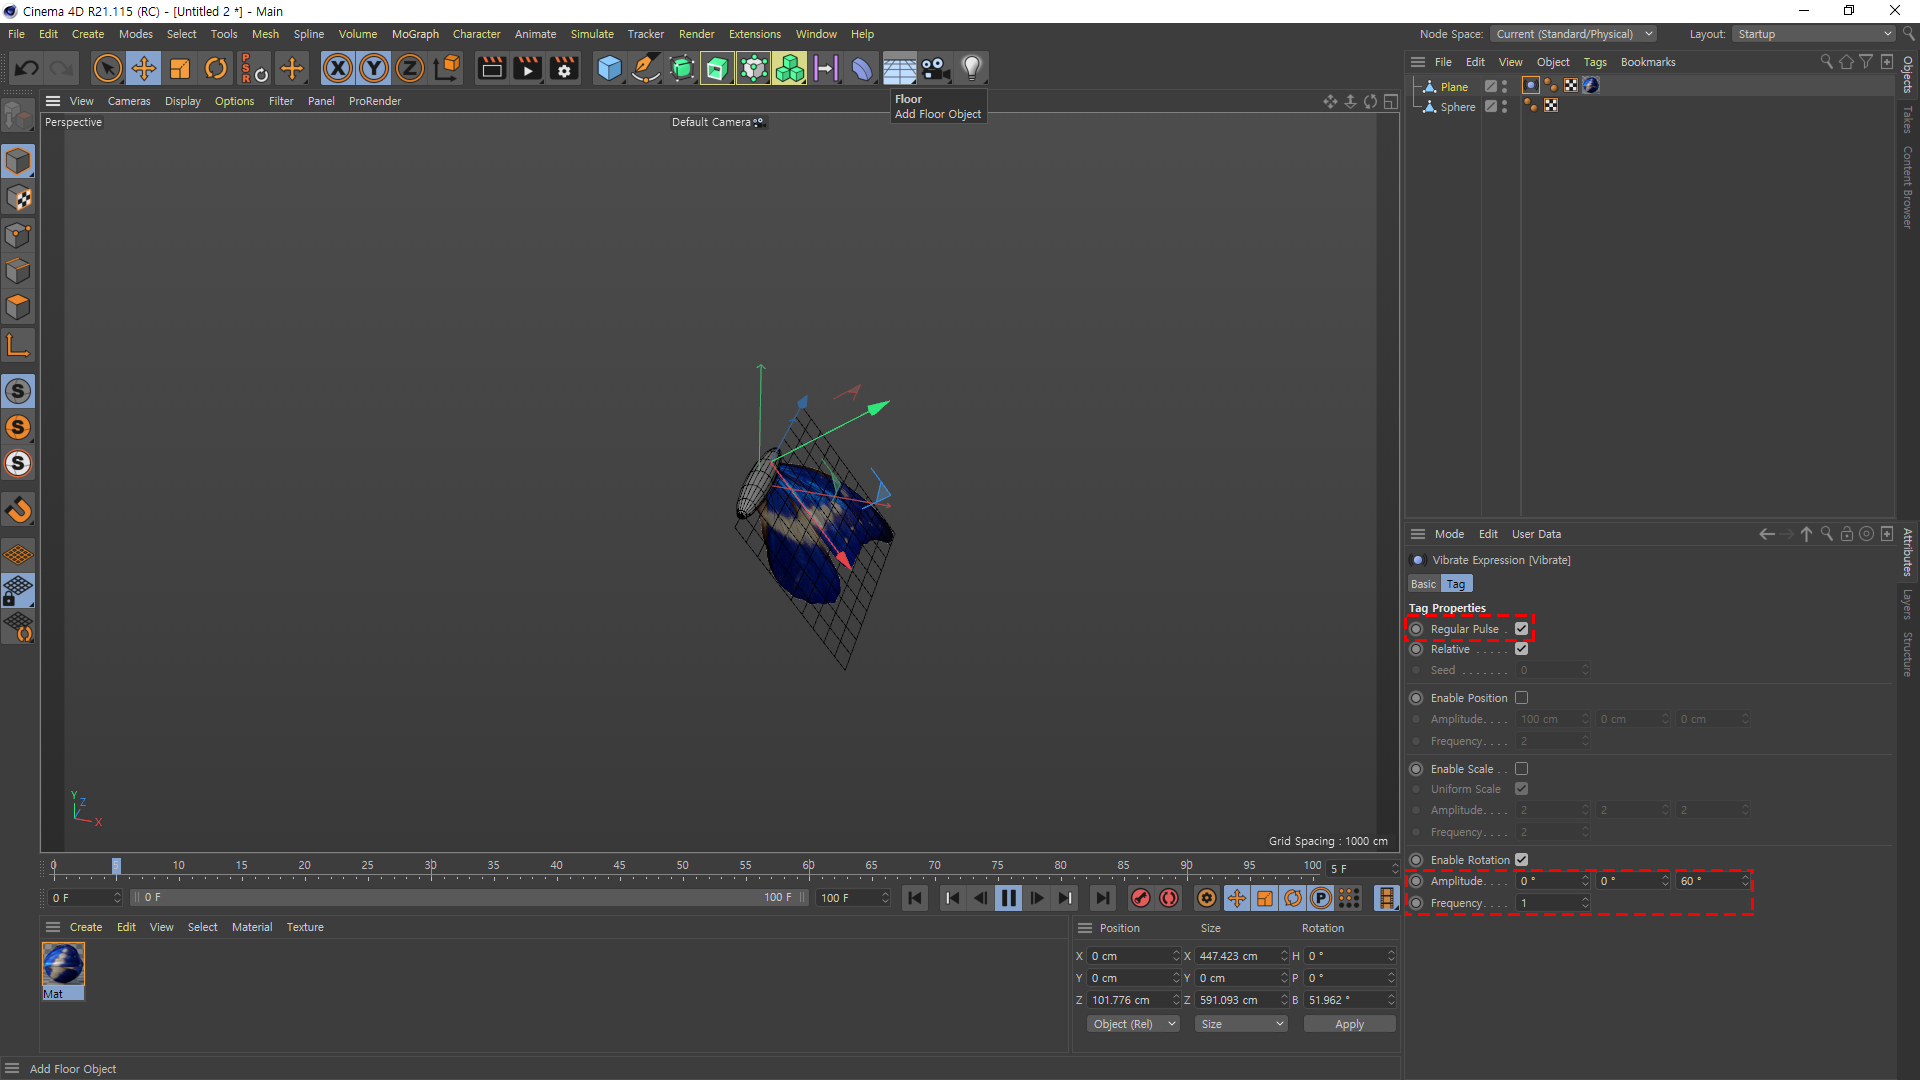Open the Object (Rel) dropdown

(x=1133, y=1024)
